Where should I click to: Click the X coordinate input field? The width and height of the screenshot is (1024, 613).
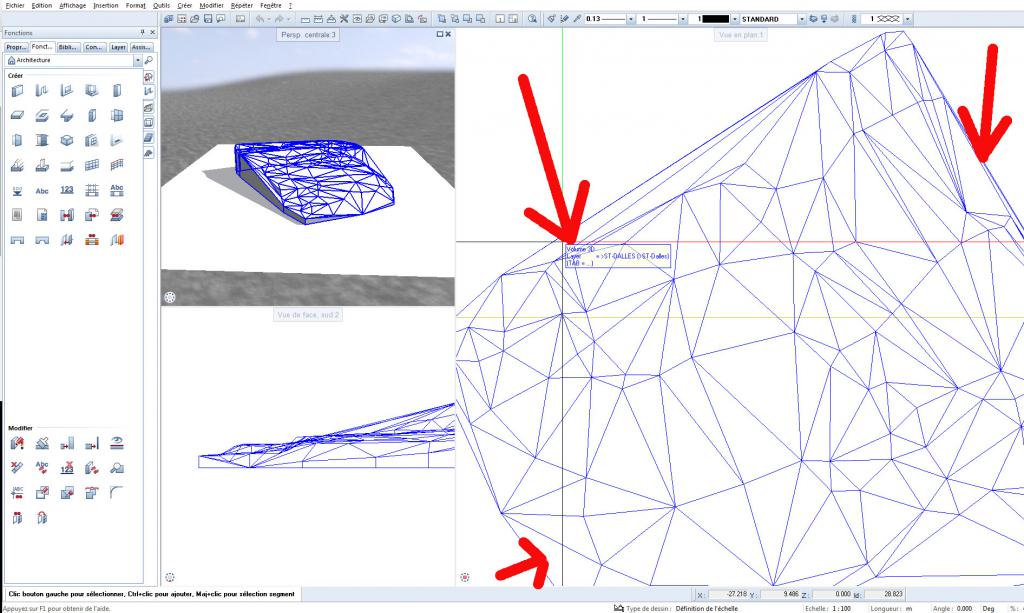click(x=728, y=594)
